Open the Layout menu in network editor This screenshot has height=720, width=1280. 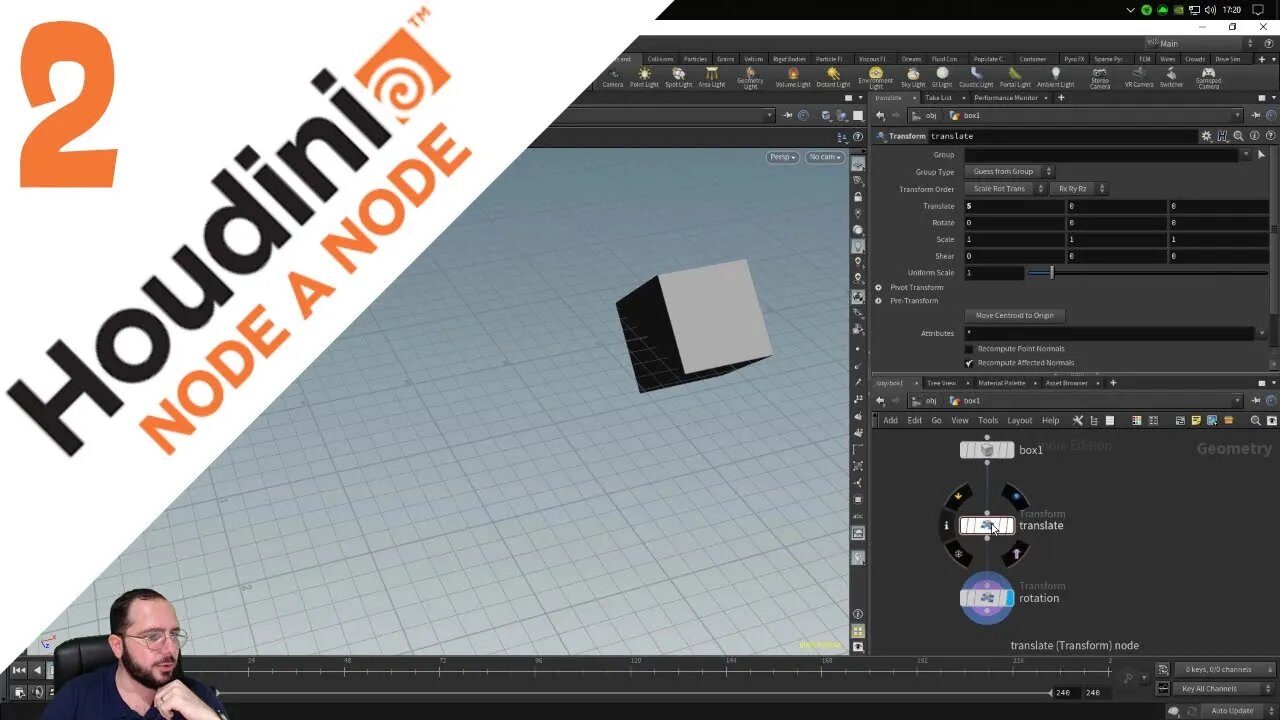click(x=1019, y=421)
